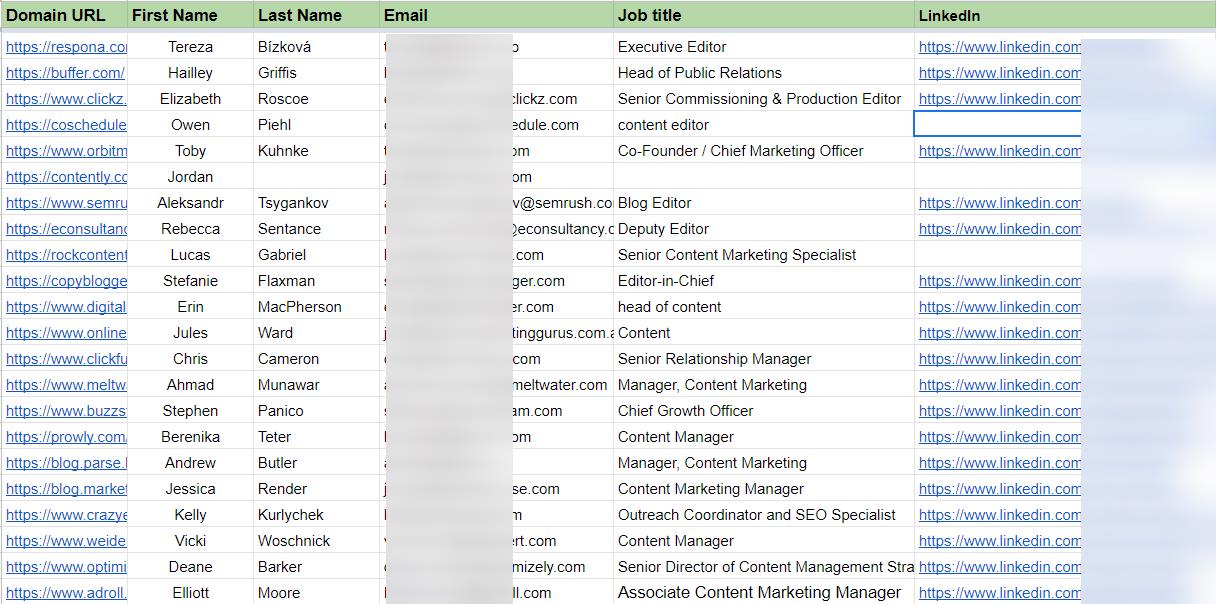The width and height of the screenshot is (1216, 604).
Task: Select the last name cell 'Griffis'
Action: pyautogui.click(x=316, y=73)
